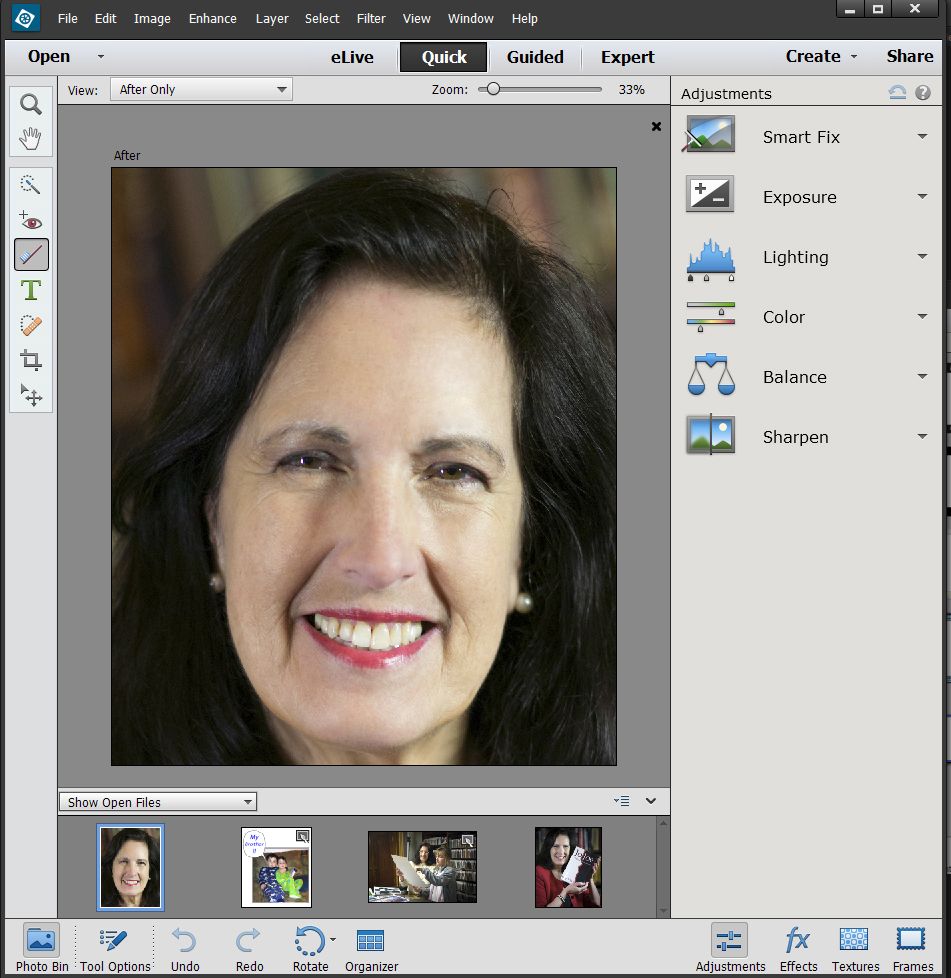Select the Zoom tool
The width and height of the screenshot is (951, 978).
point(30,102)
